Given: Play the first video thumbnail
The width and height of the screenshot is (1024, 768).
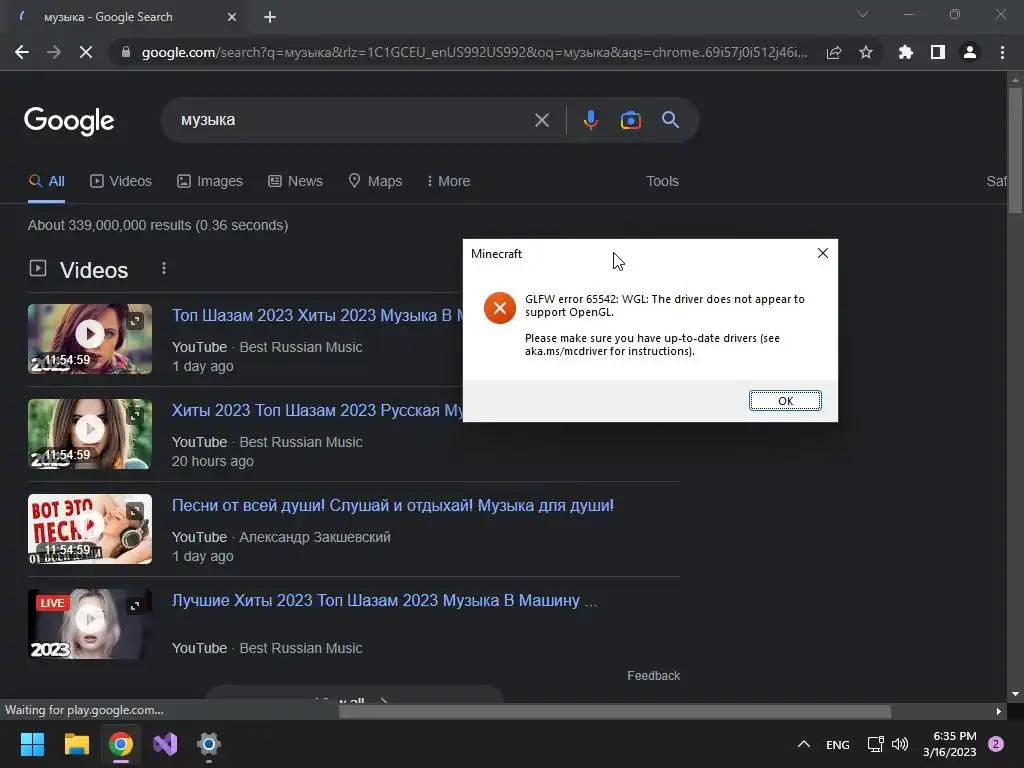Looking at the screenshot, I should point(89,334).
